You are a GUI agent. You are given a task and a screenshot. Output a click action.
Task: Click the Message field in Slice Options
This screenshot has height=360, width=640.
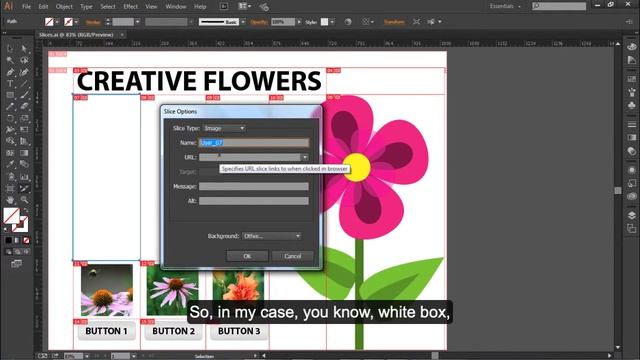pos(254,186)
